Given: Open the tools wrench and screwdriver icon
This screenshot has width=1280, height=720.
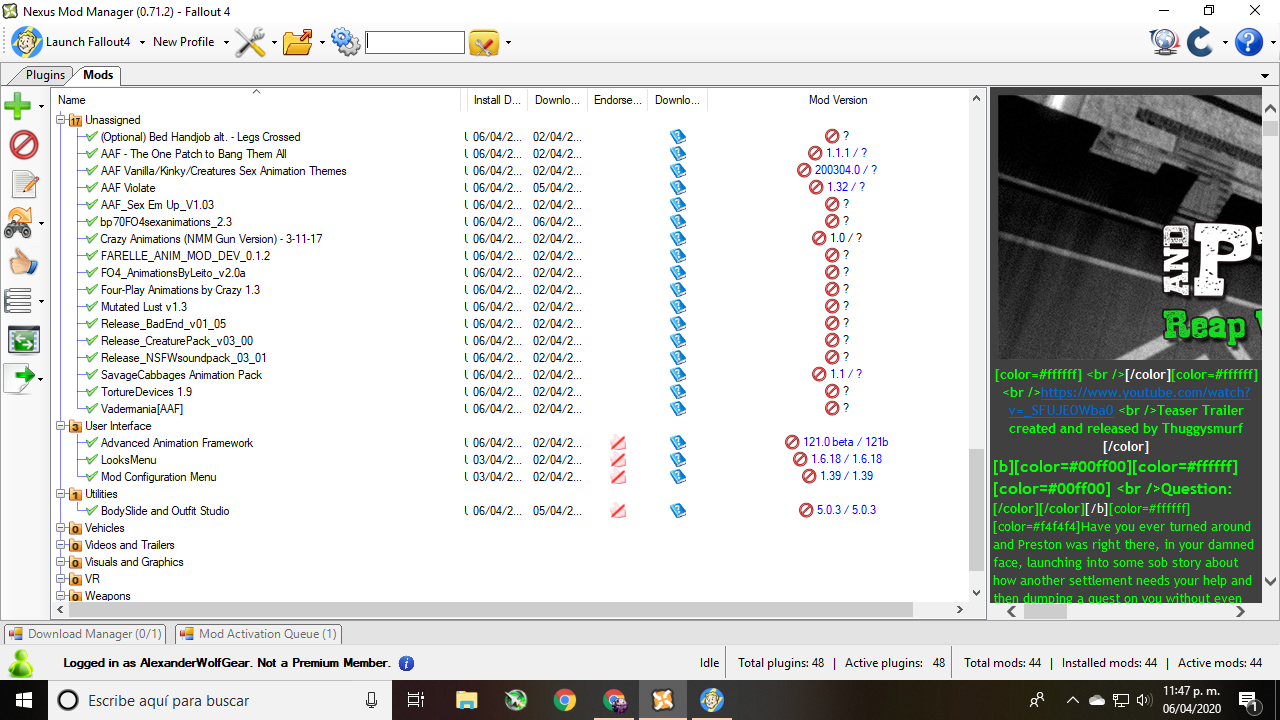Looking at the screenshot, I should click(x=250, y=42).
